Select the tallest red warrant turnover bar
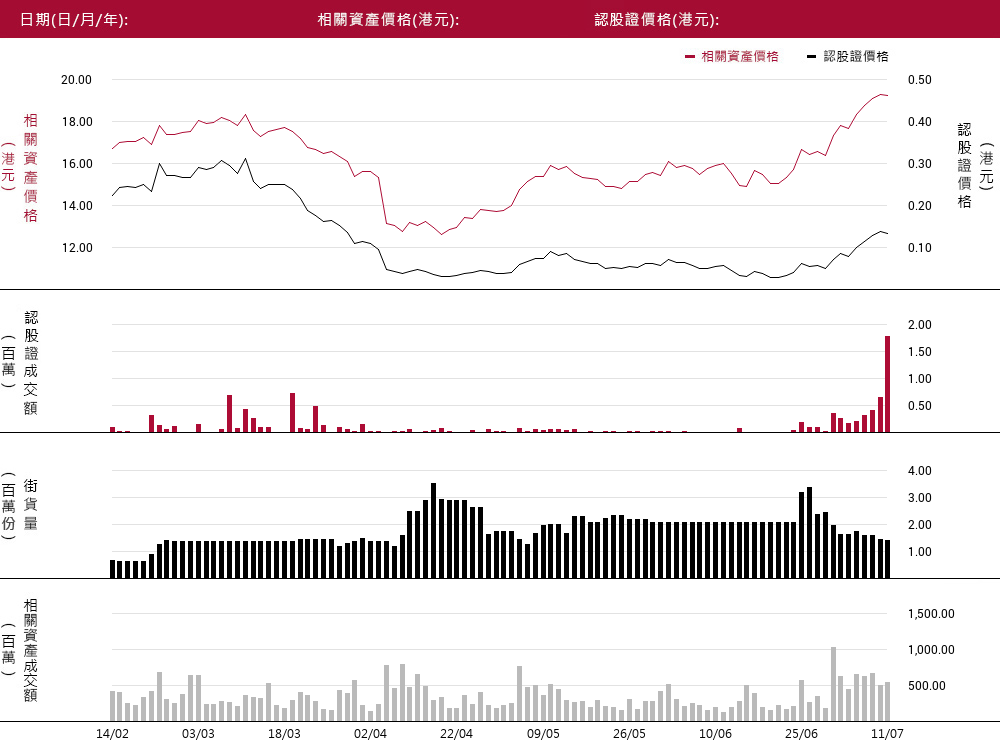This screenshot has width=1000, height=751. pos(887,384)
